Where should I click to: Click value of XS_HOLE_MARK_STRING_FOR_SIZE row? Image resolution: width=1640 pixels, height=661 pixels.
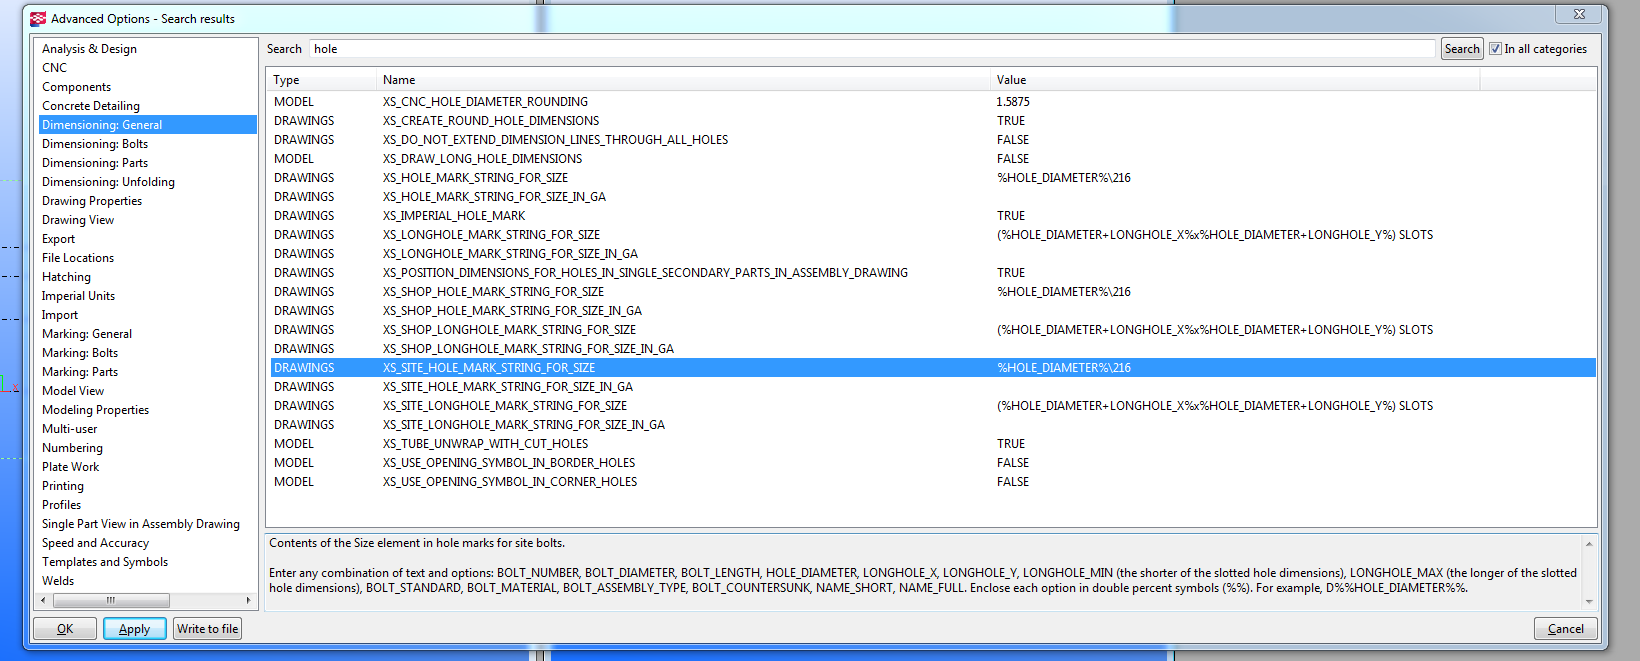tap(1064, 178)
